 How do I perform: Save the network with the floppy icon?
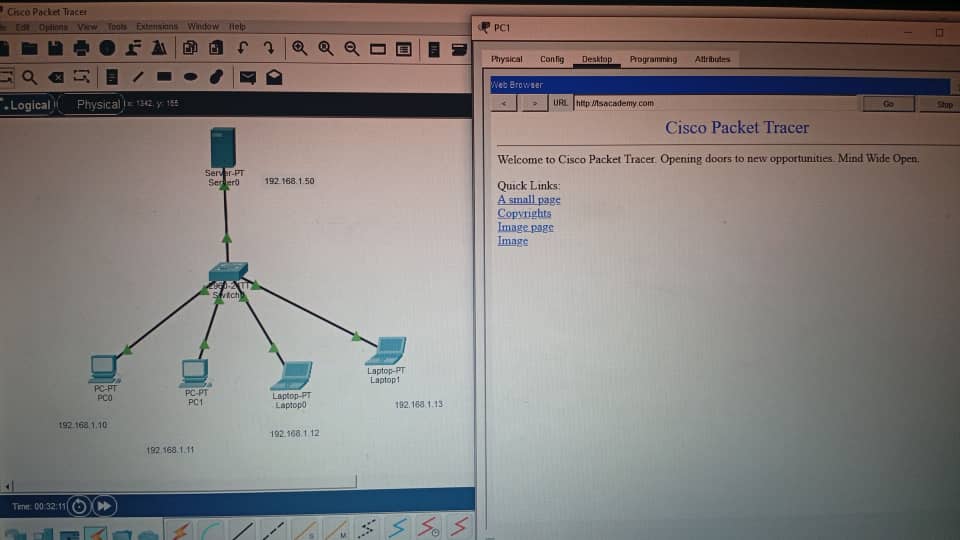click(55, 48)
